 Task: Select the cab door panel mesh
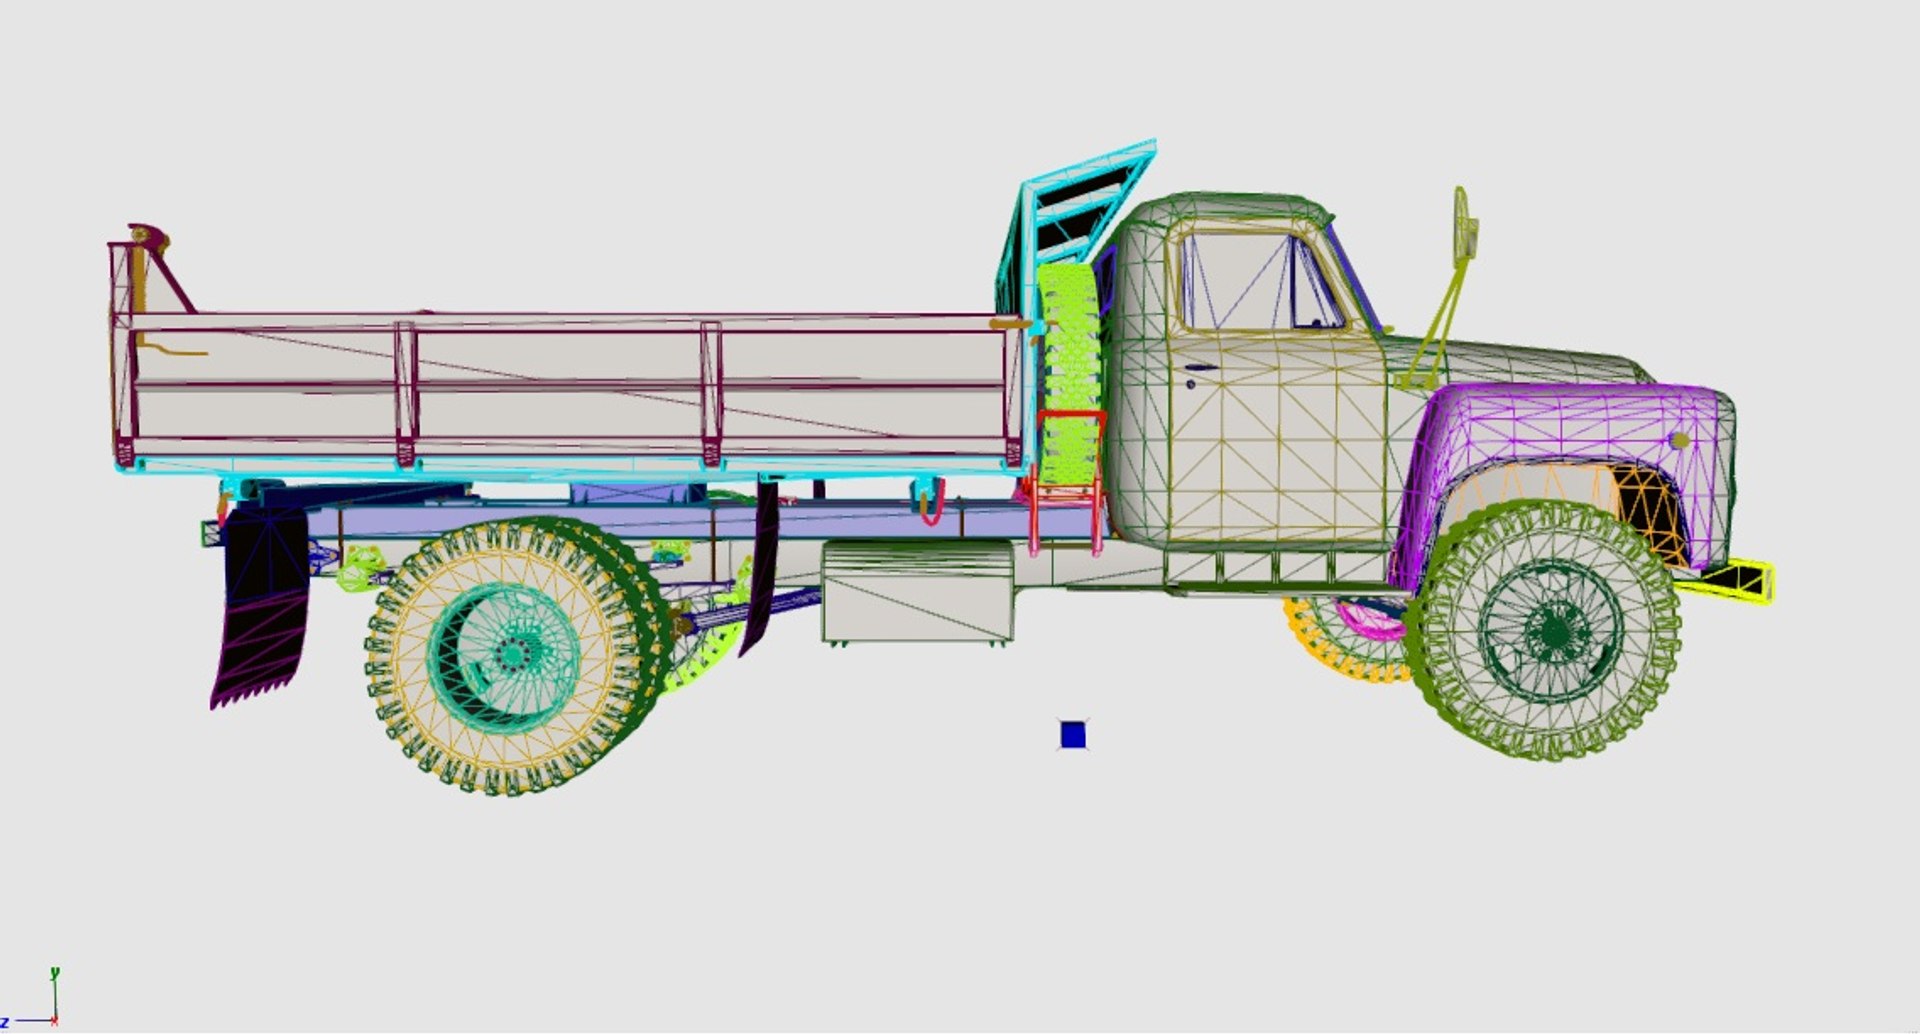tap(1277, 440)
